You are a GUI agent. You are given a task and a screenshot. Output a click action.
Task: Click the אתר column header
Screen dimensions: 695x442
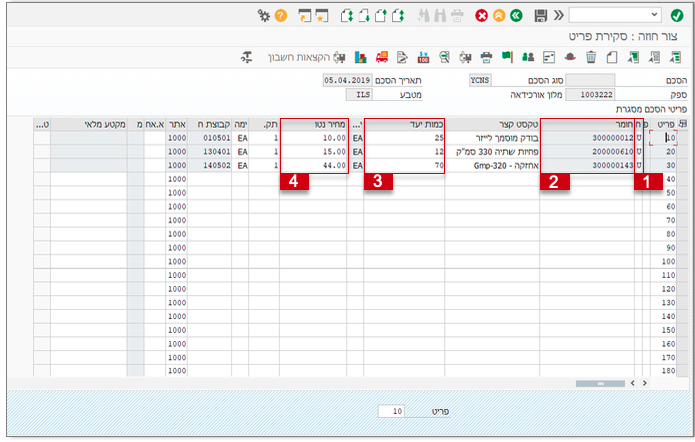coord(177,125)
